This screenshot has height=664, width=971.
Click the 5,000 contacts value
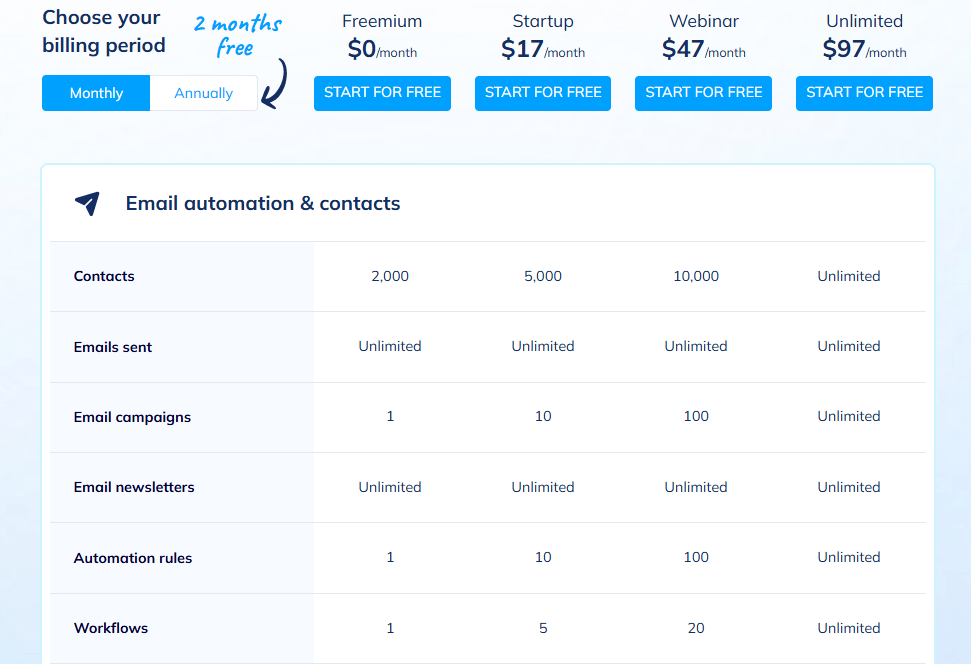tap(543, 276)
